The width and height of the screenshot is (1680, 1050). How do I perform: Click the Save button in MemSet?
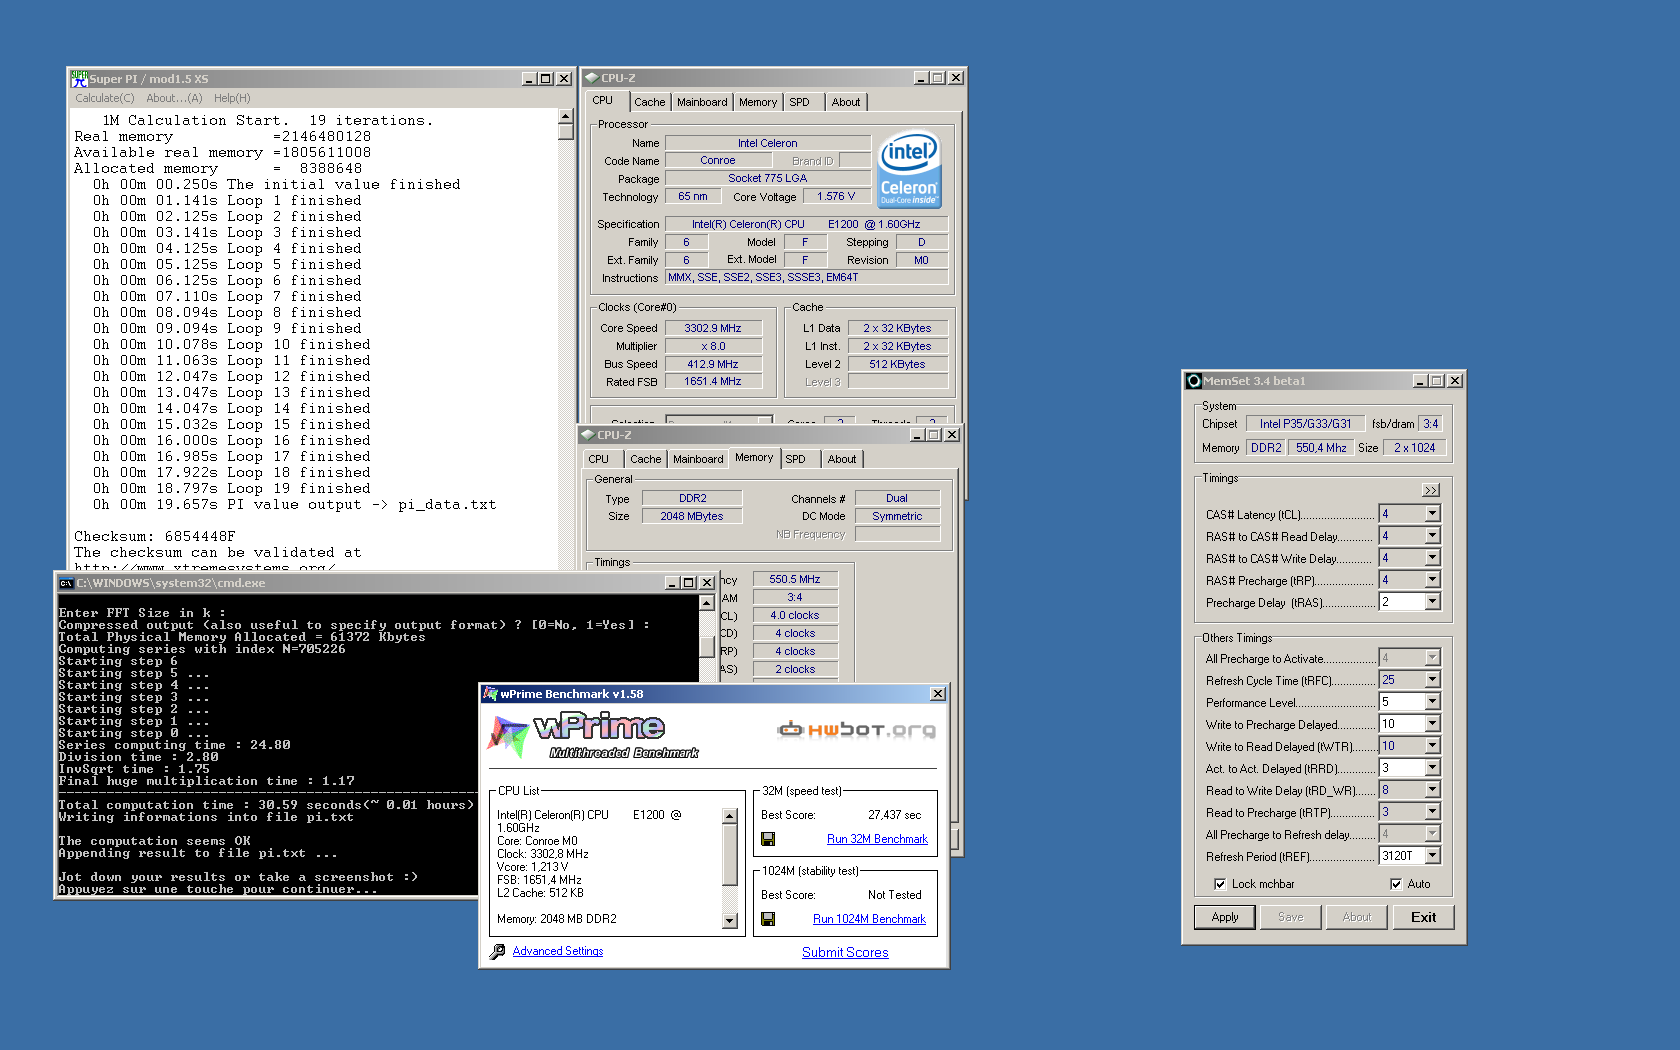(1291, 917)
